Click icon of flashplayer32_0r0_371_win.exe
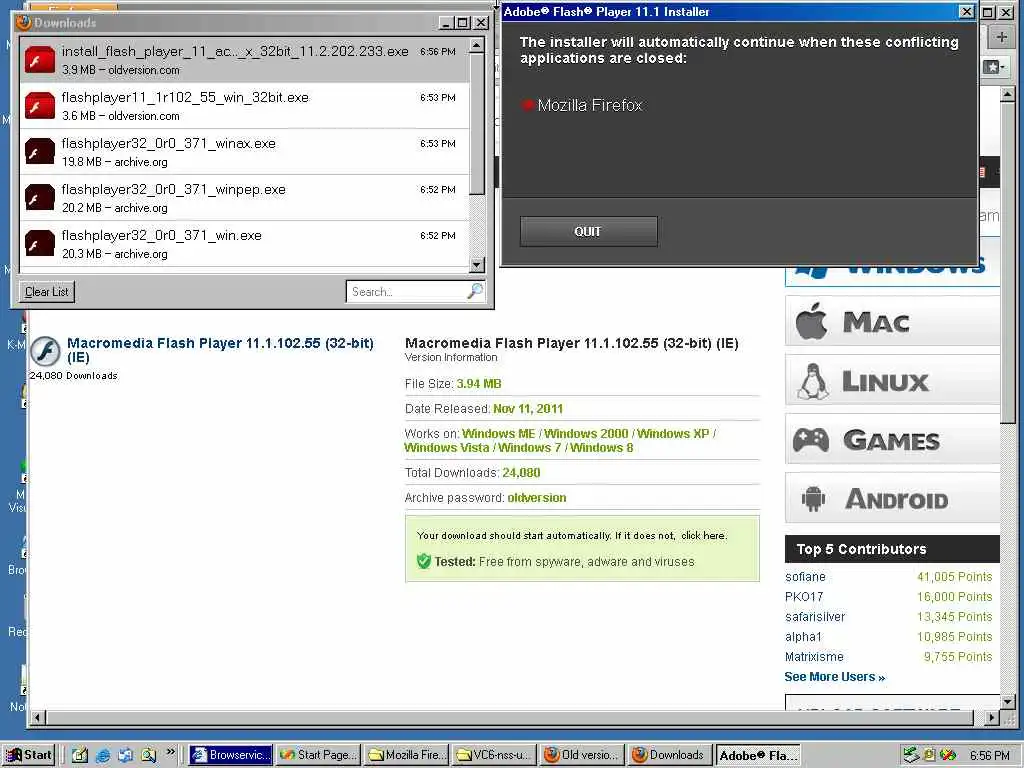The width and height of the screenshot is (1024, 768). pos(40,243)
